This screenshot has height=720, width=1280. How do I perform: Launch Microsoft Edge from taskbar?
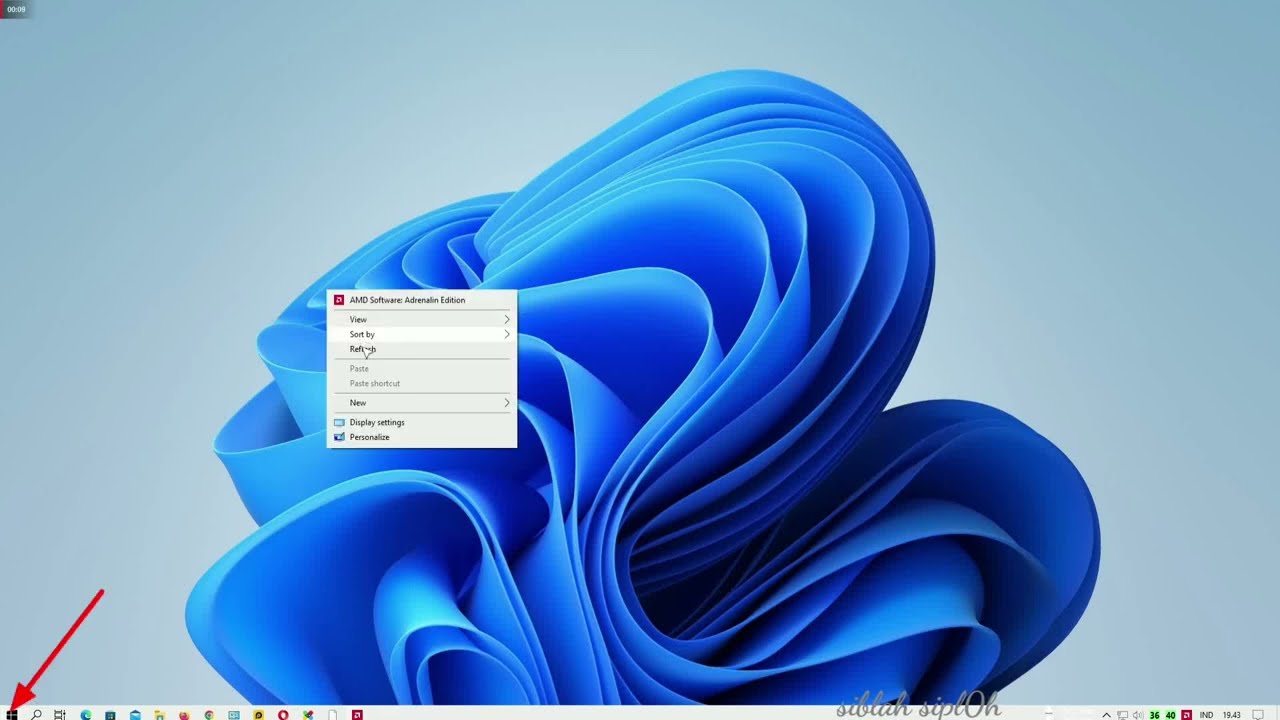(x=86, y=715)
